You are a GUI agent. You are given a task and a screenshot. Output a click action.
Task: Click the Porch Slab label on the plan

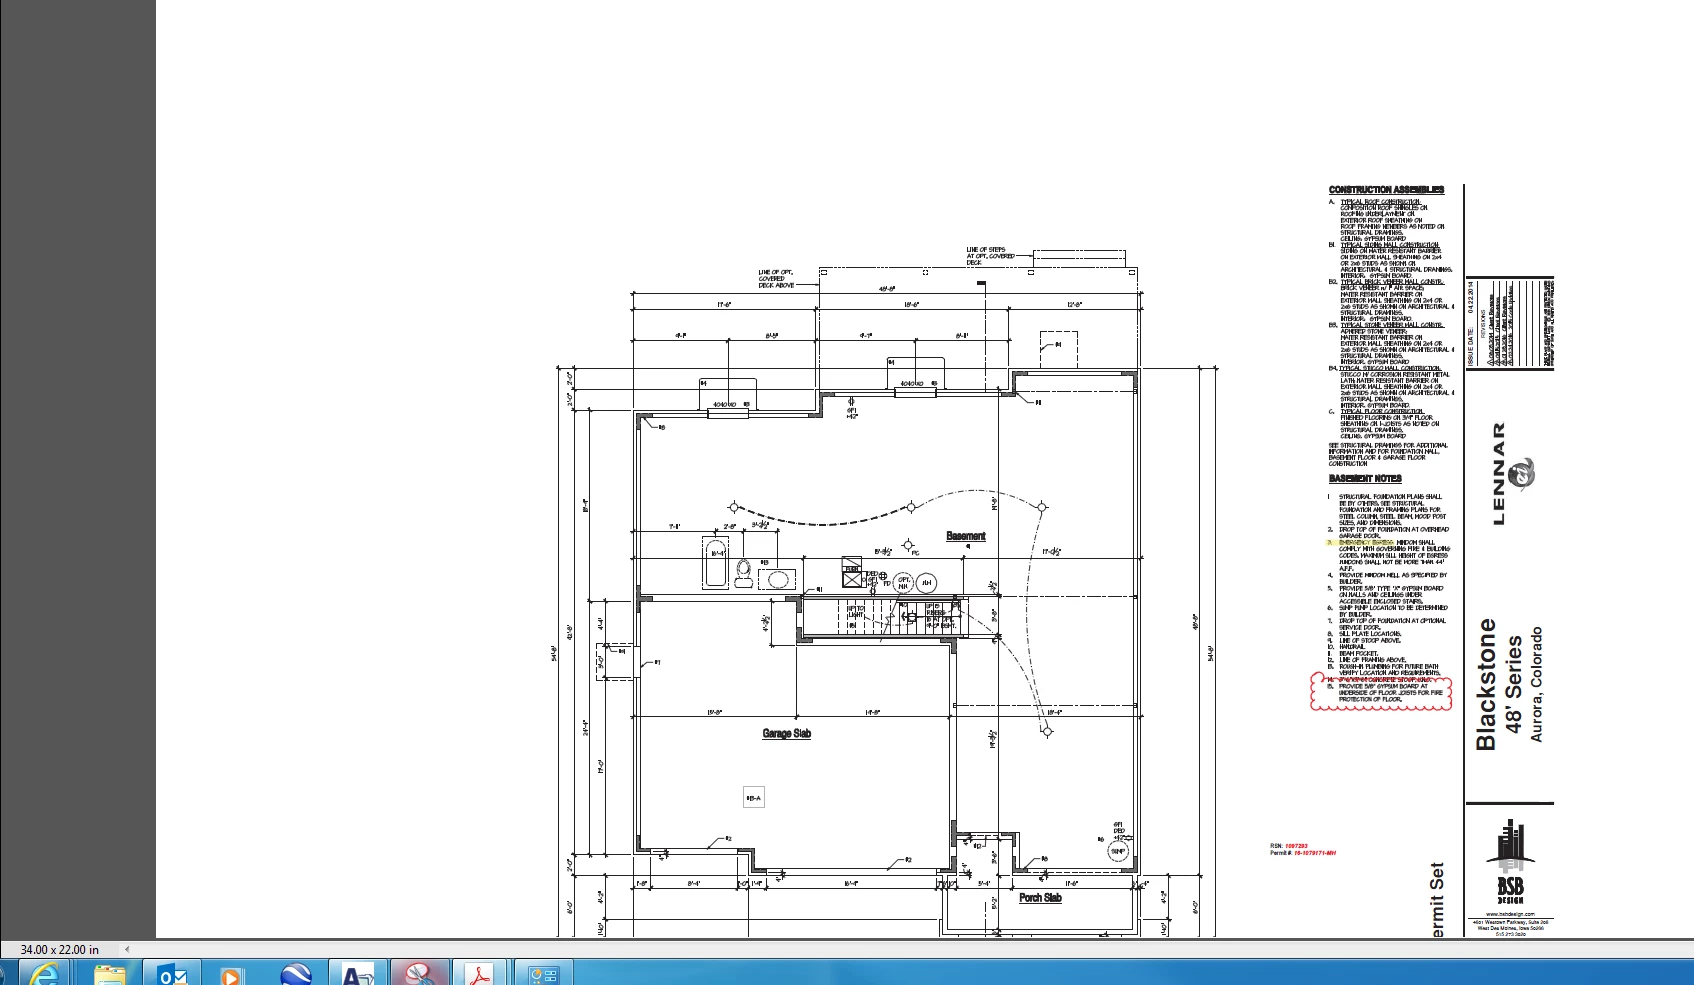tap(1040, 898)
